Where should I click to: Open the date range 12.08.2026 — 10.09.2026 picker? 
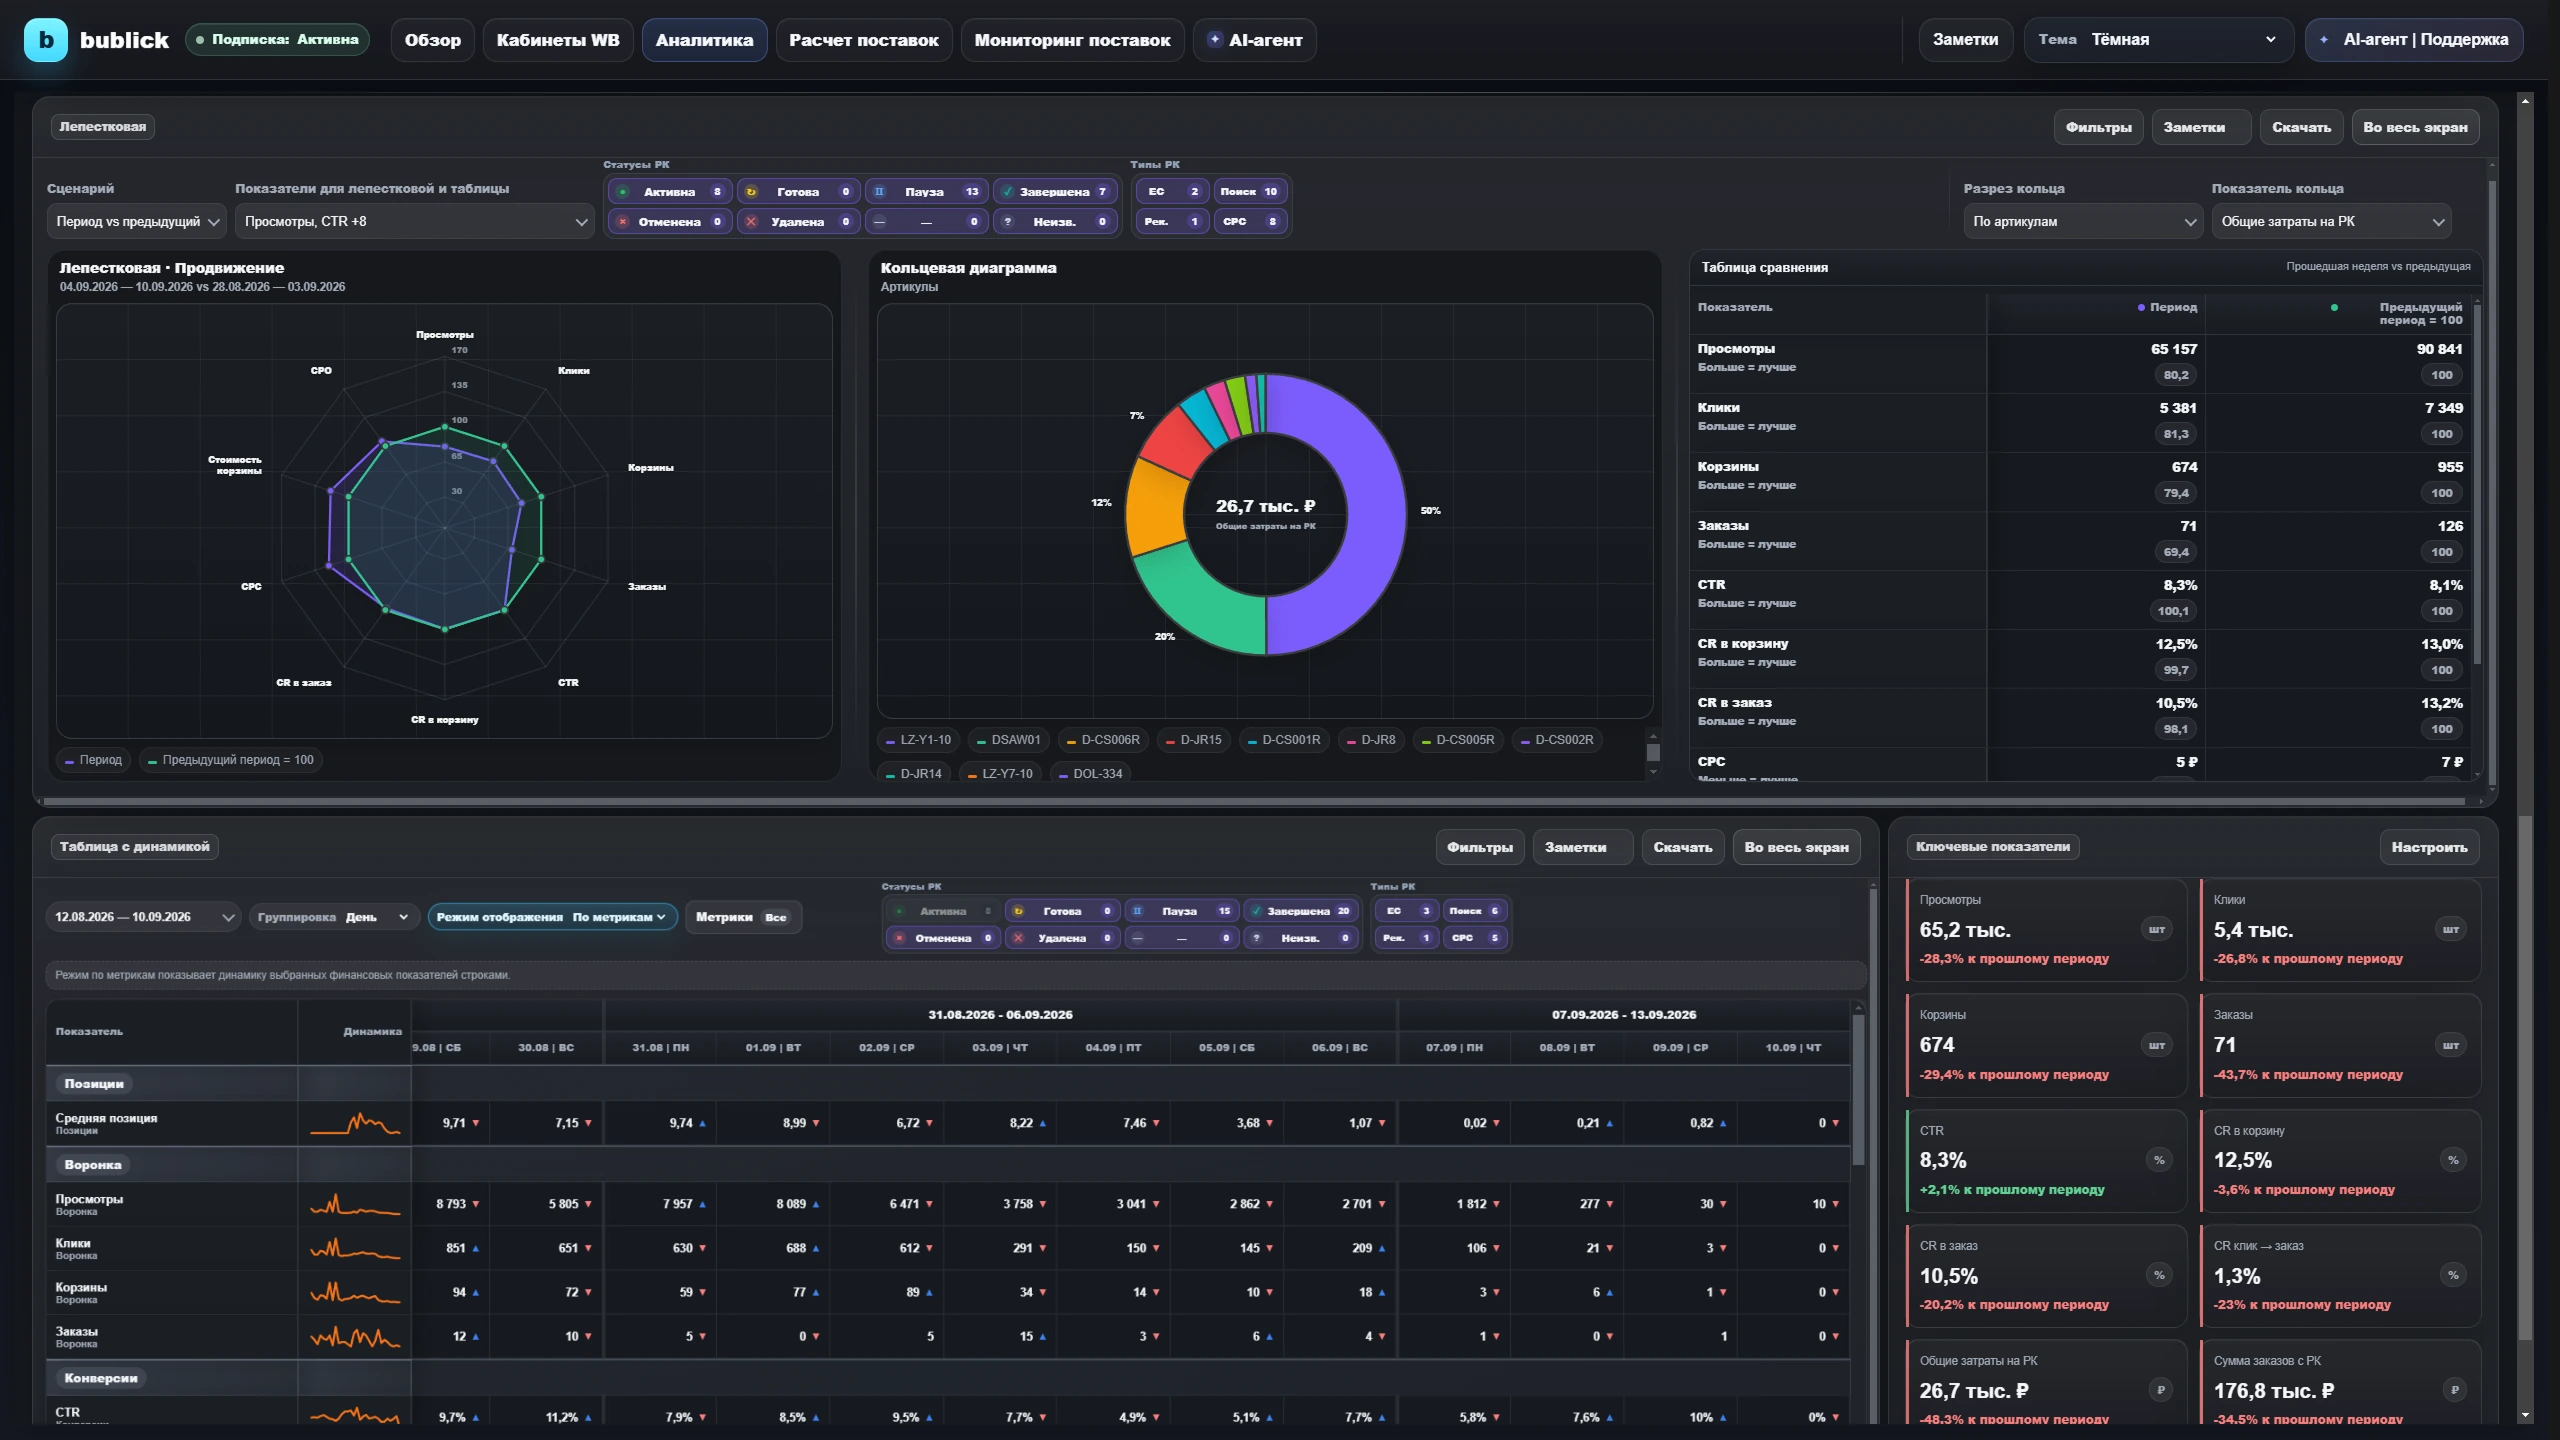143,917
